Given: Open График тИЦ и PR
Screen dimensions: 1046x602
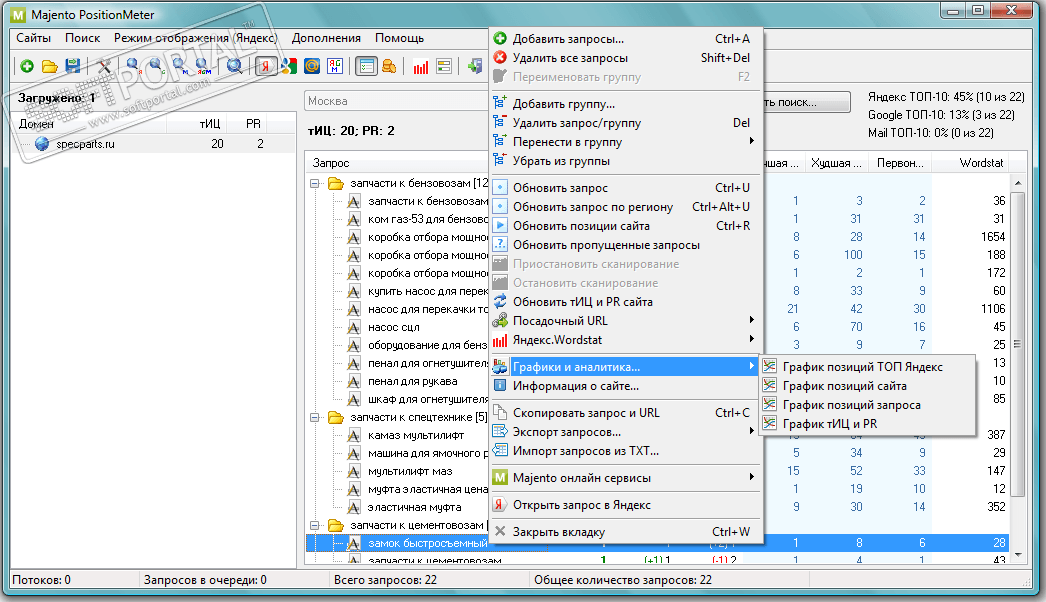Looking at the screenshot, I should pyautogui.click(x=868, y=424).
